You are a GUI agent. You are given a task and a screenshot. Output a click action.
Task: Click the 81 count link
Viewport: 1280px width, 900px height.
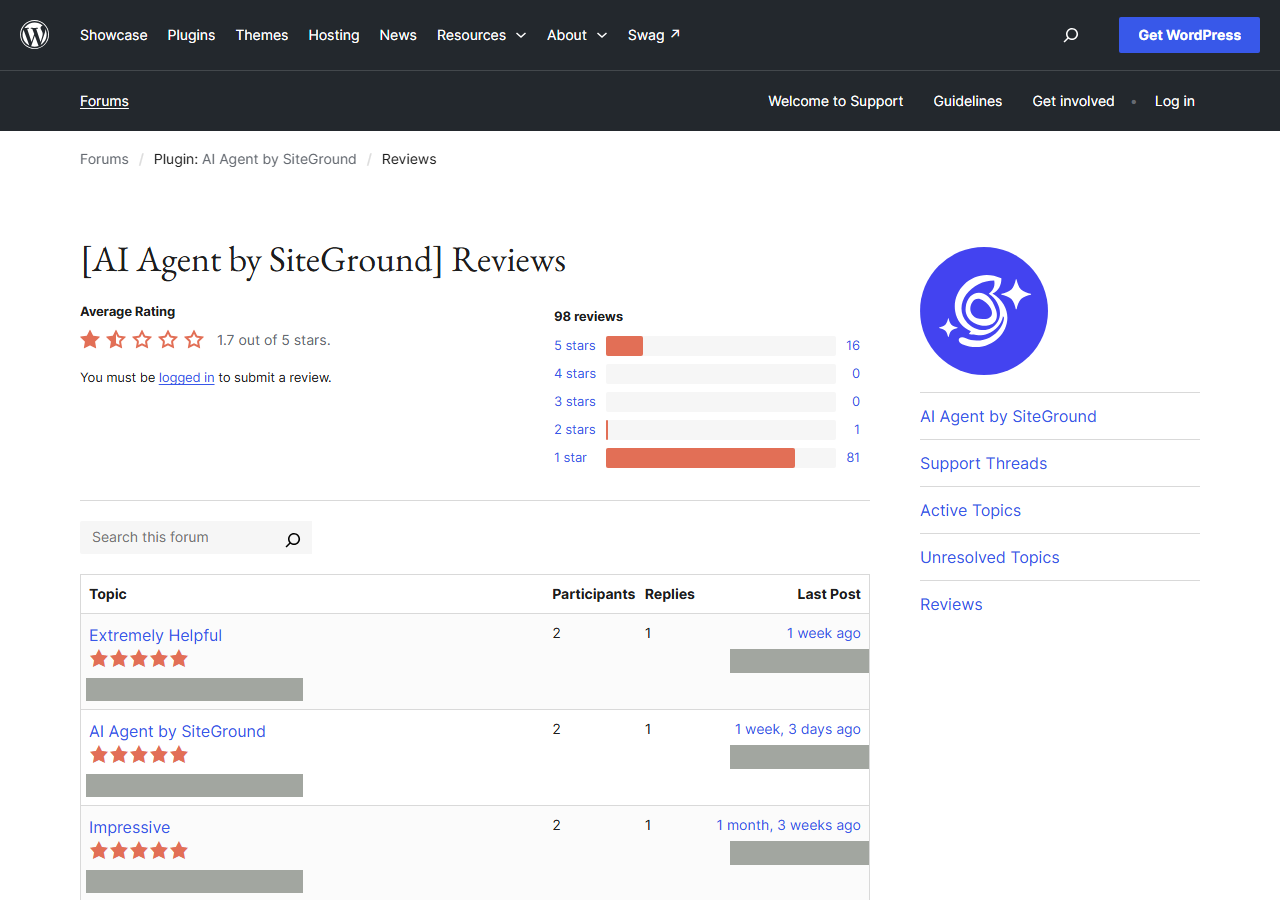tap(853, 458)
